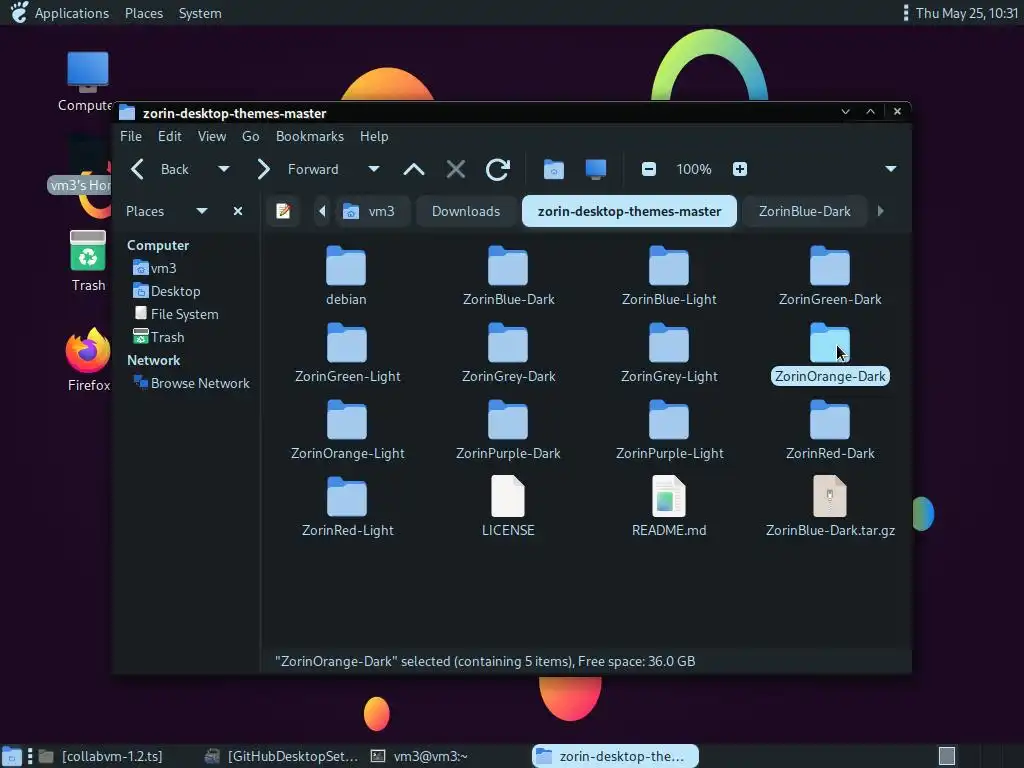Toggle the text location edit icon

tap(283, 211)
